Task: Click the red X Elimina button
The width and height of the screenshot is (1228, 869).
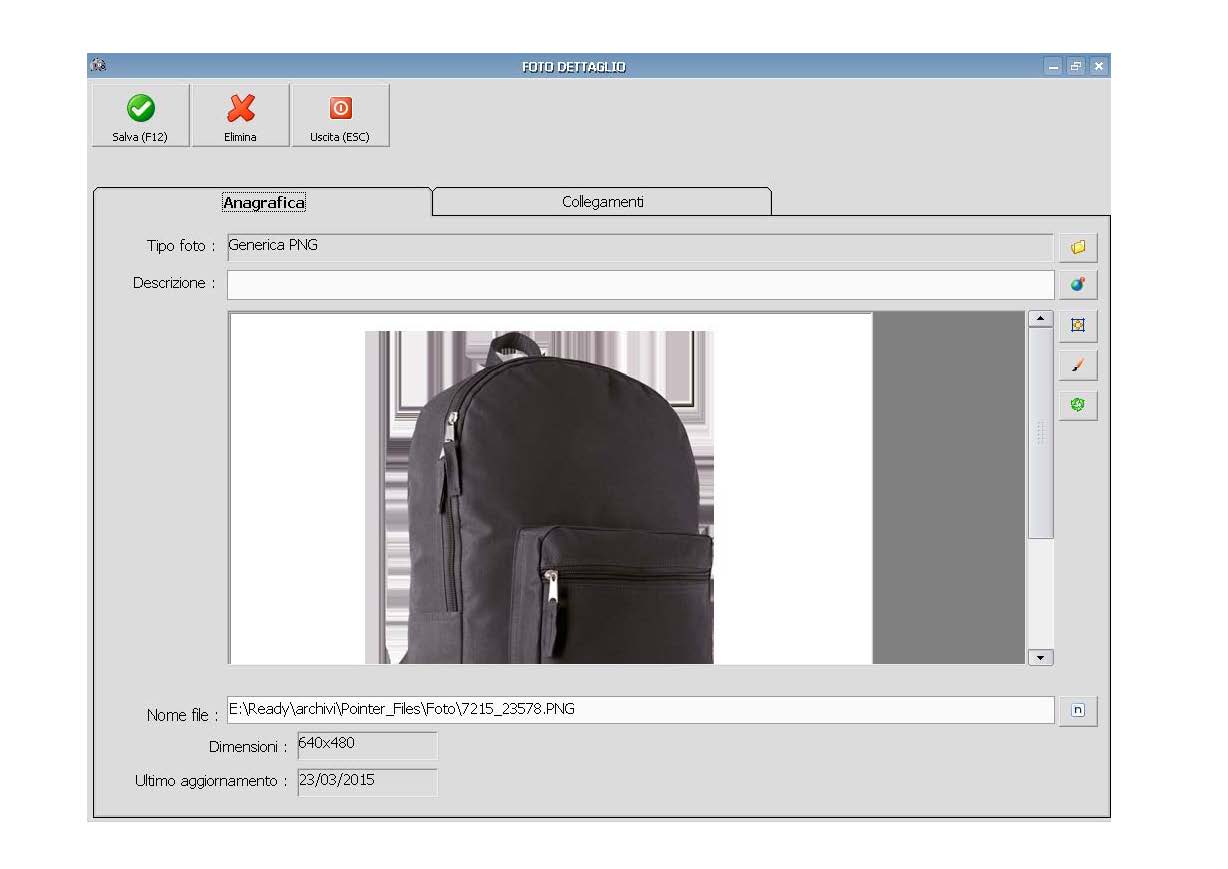Action: coord(240,116)
